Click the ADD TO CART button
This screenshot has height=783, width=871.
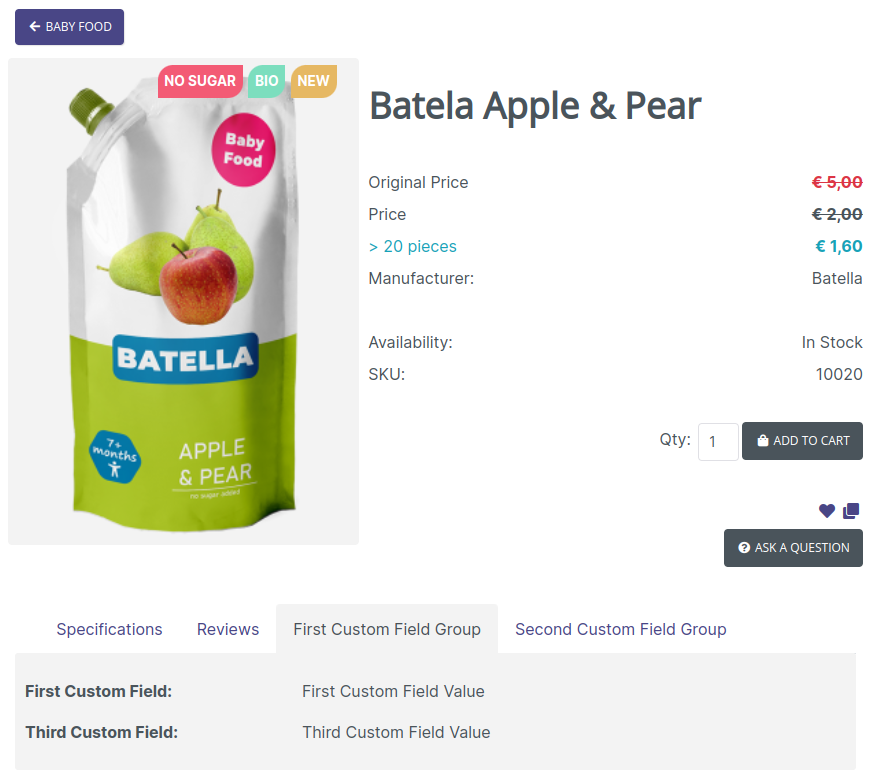pyautogui.click(x=802, y=441)
